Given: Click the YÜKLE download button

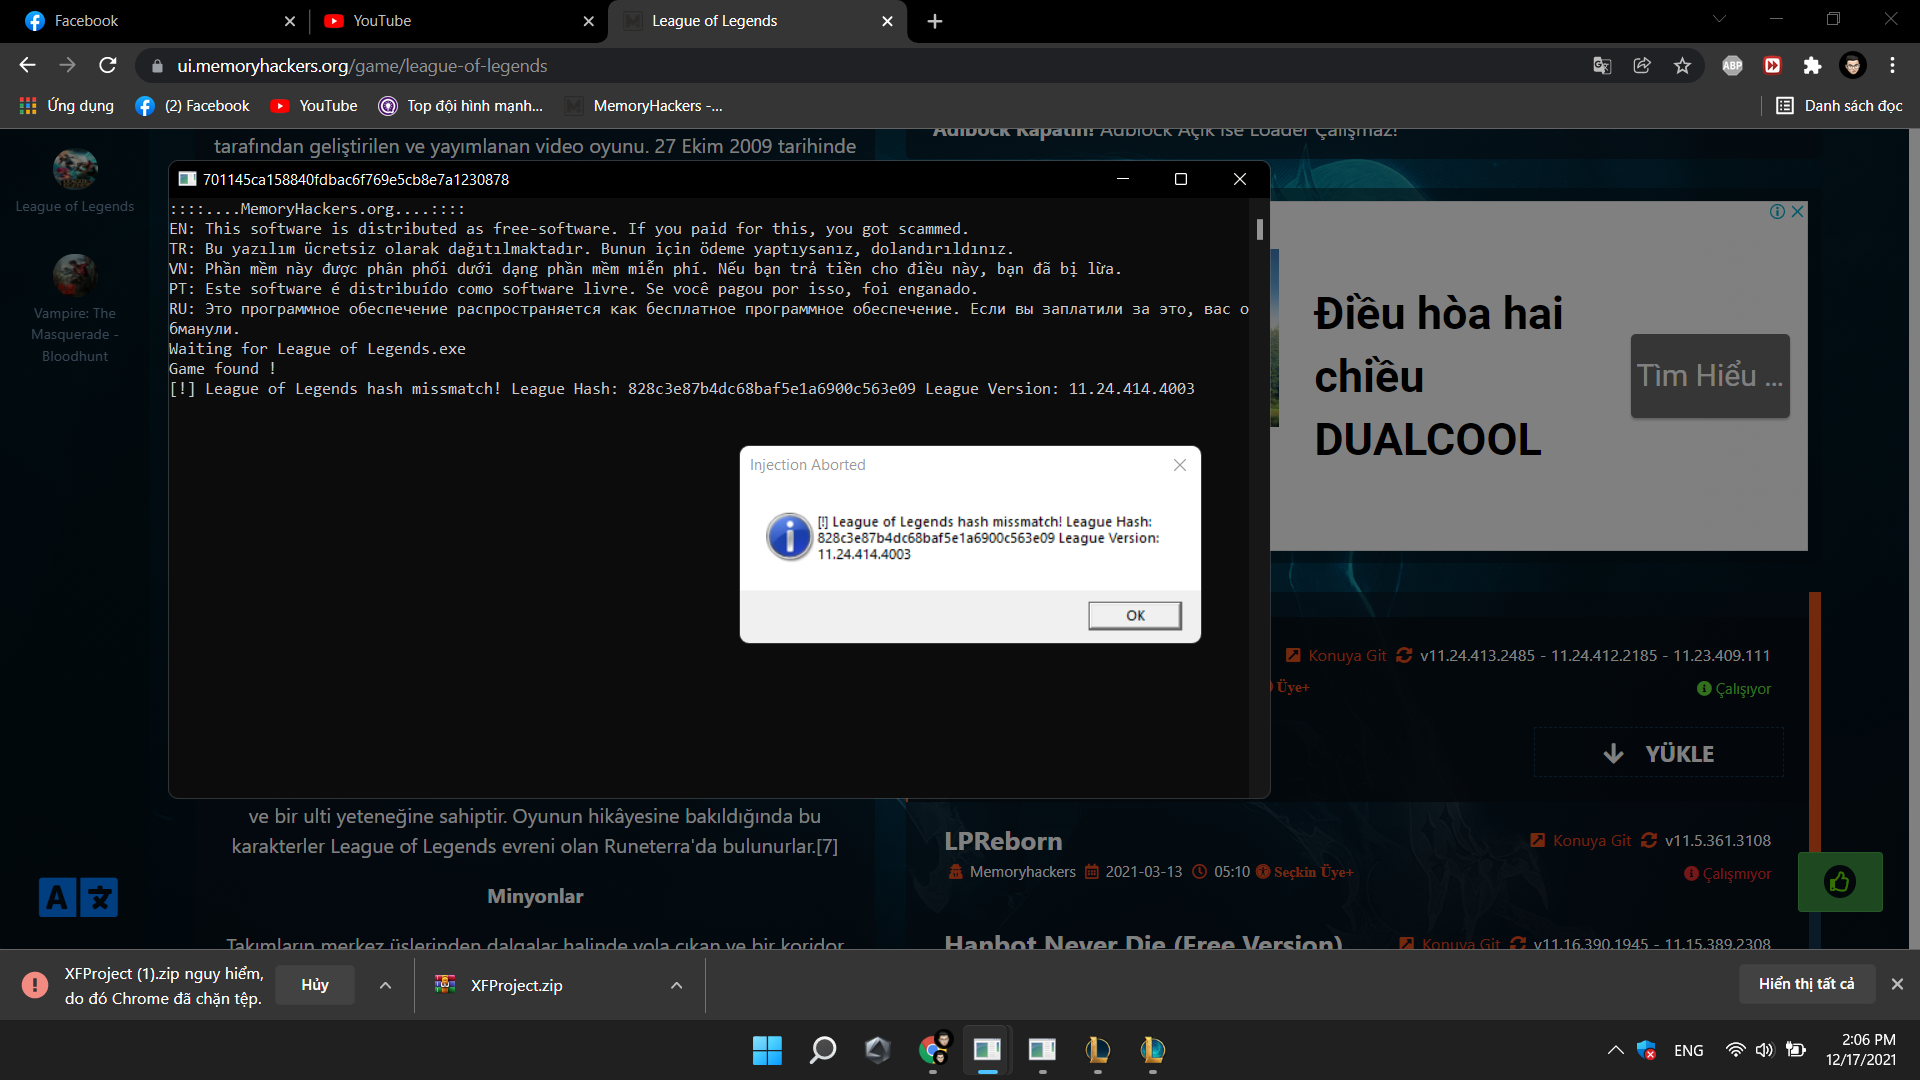Looking at the screenshot, I should (1659, 753).
